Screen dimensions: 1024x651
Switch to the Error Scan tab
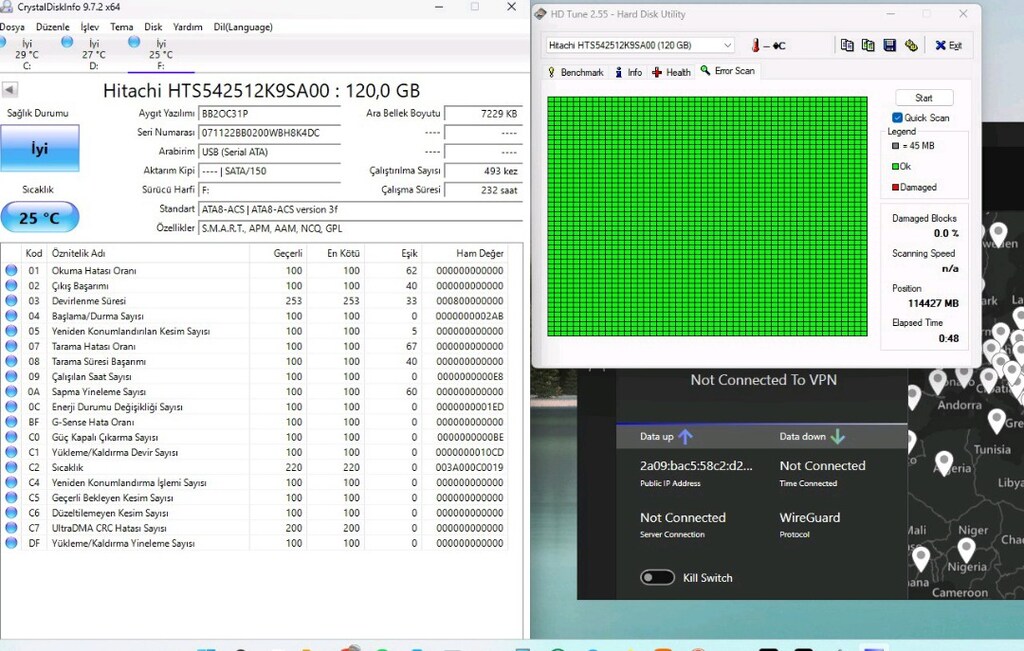point(728,71)
